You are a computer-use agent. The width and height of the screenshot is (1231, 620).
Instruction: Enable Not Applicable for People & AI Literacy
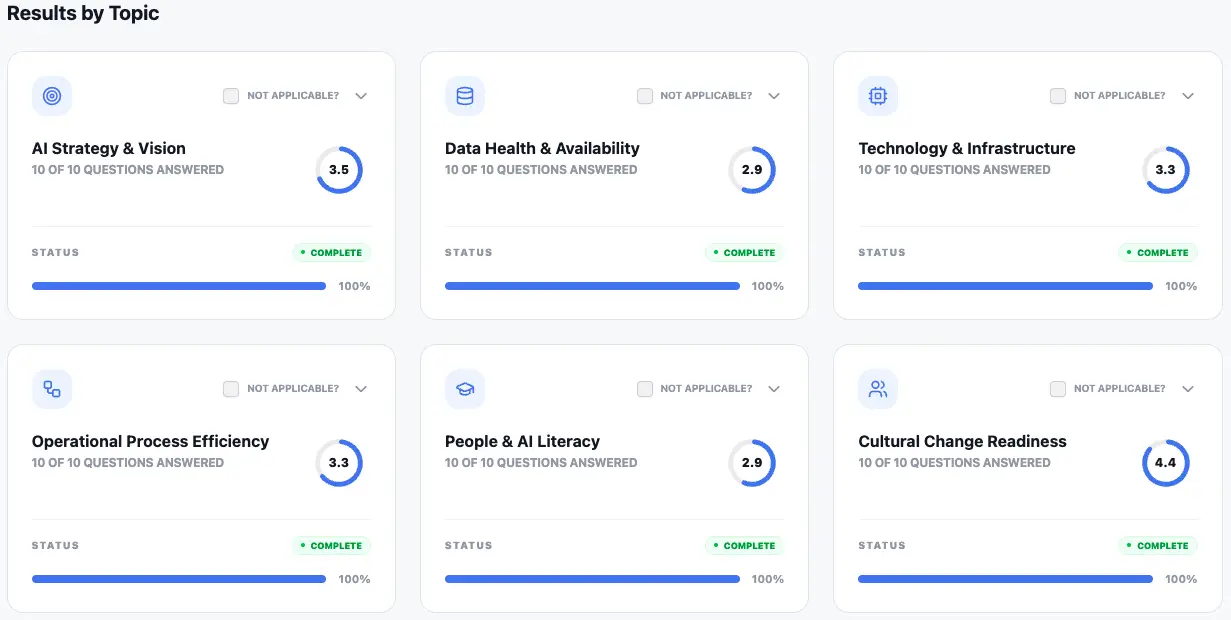[645, 389]
